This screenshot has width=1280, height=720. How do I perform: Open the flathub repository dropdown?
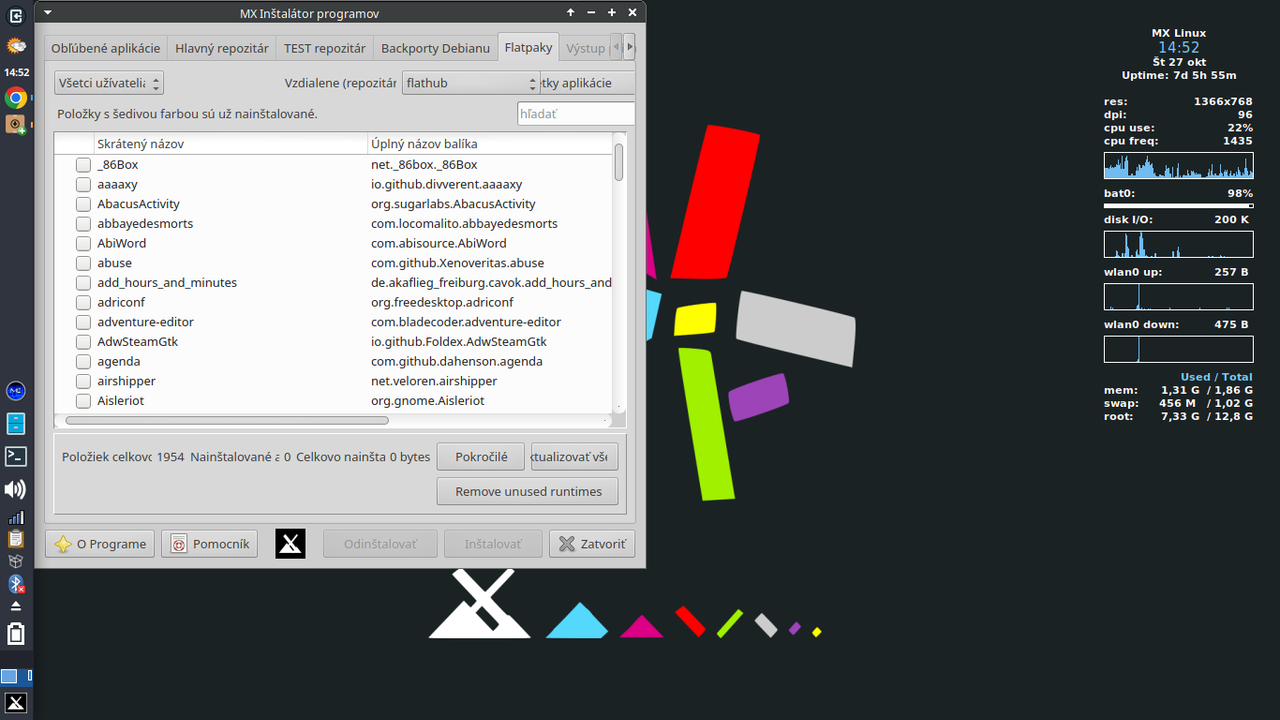(471, 83)
